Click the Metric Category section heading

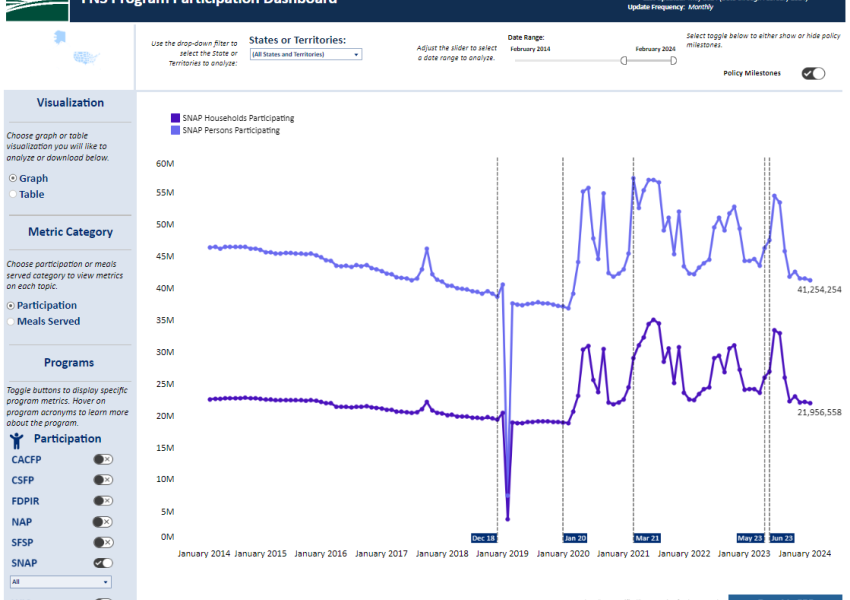click(x=70, y=231)
